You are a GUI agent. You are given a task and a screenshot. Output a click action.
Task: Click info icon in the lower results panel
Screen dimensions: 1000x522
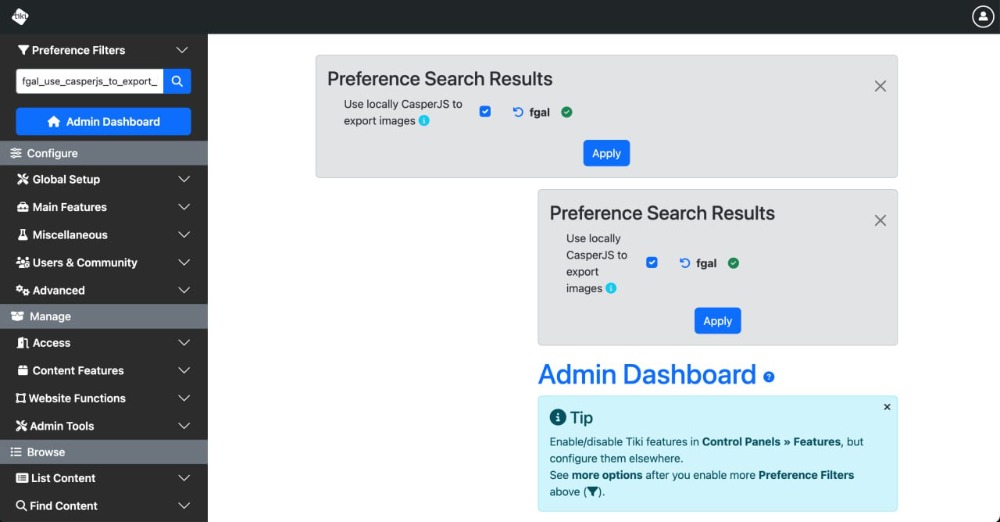(x=611, y=288)
